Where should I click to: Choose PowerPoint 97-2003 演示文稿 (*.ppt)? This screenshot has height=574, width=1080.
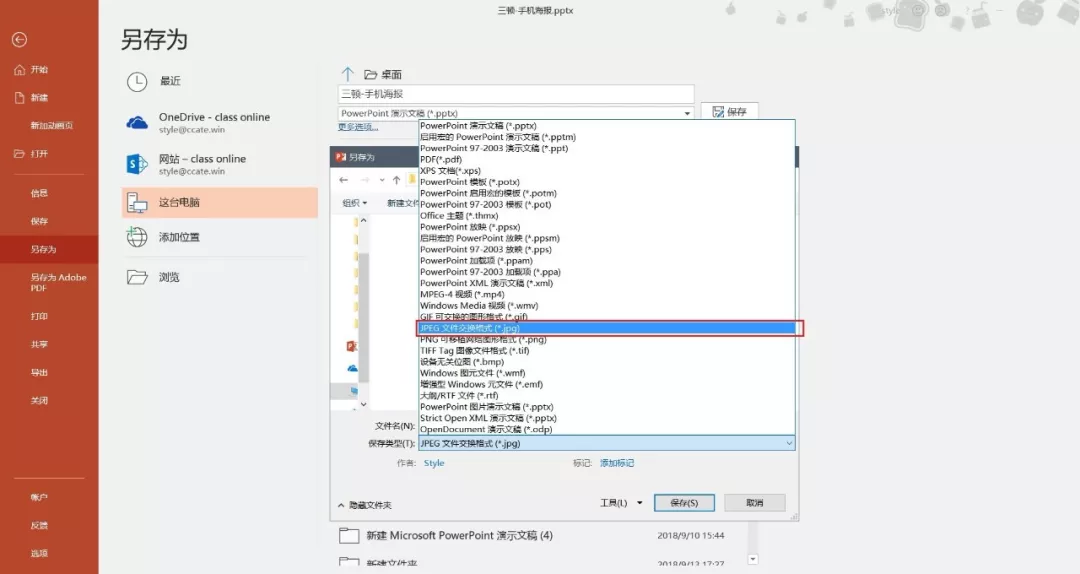click(x=607, y=148)
